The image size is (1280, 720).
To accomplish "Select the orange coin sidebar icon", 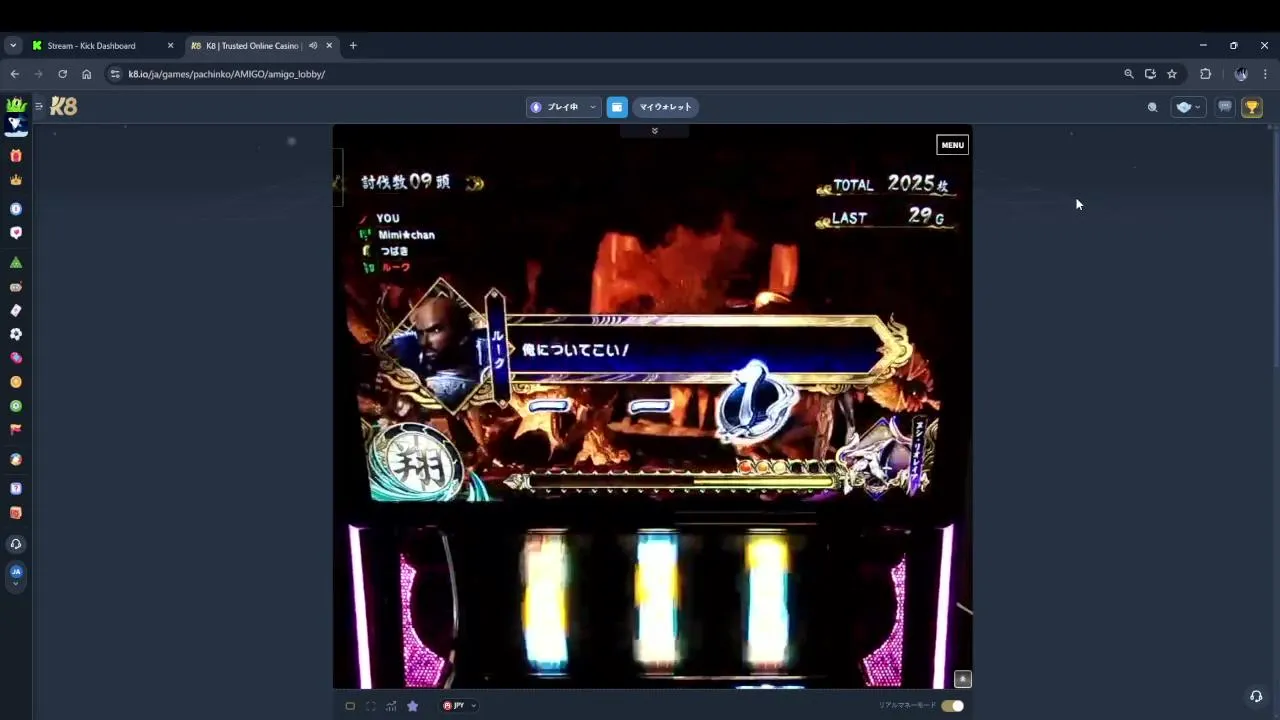I will pyautogui.click(x=15, y=382).
